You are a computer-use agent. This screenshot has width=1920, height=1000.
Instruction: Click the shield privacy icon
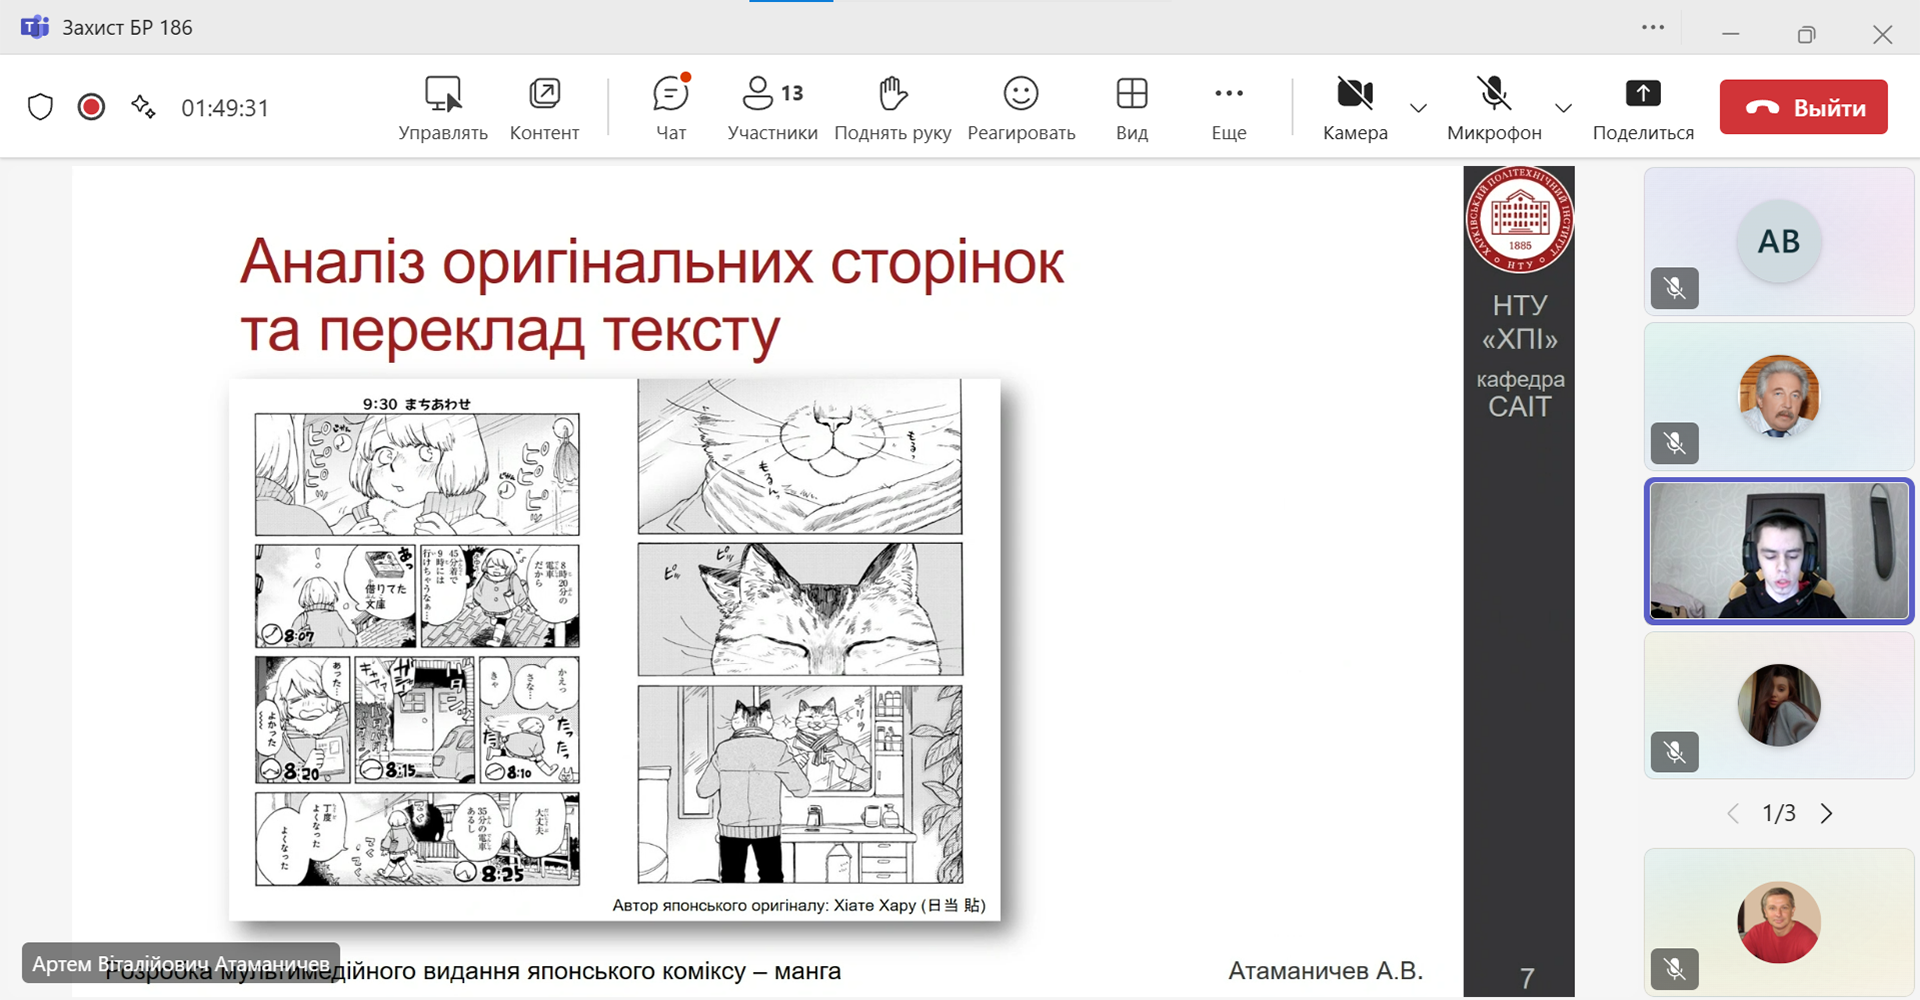[x=40, y=107]
